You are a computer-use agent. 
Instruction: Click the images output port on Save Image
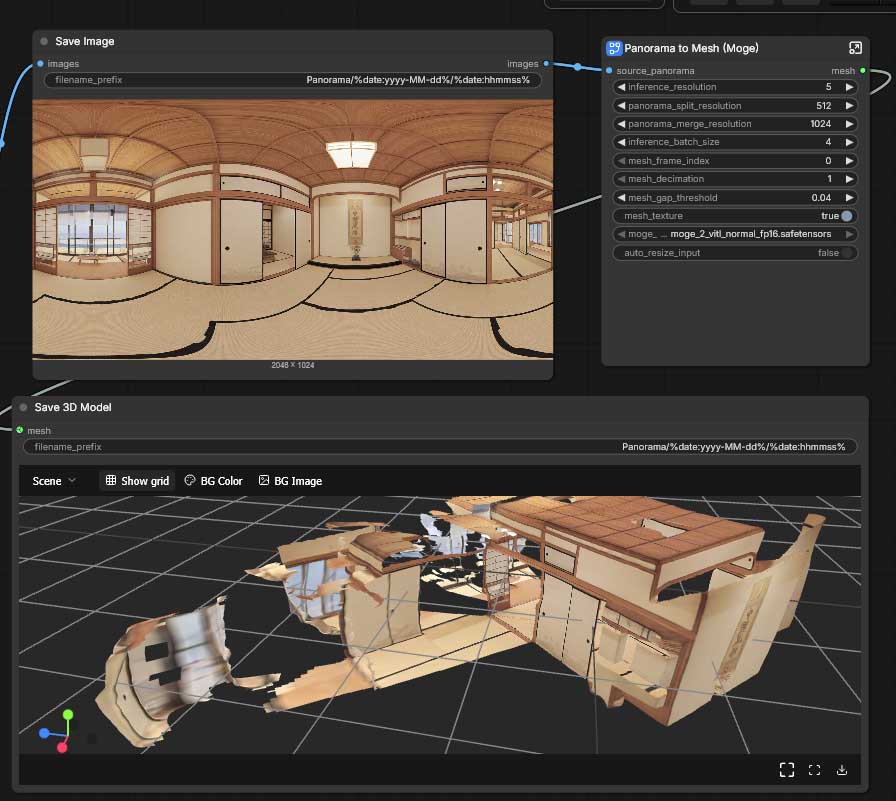pos(546,63)
